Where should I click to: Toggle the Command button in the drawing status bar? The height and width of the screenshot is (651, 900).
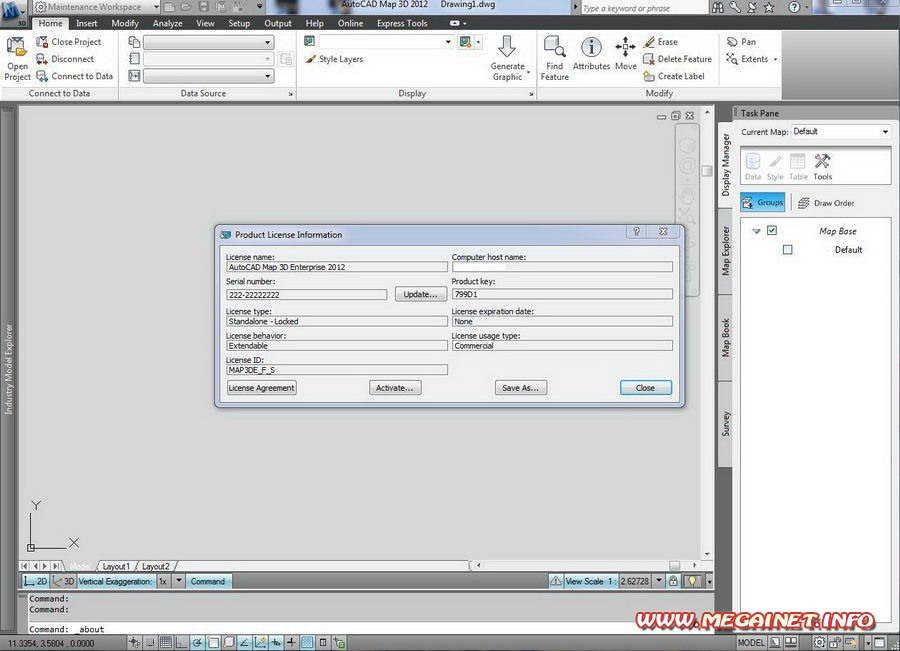pos(208,582)
